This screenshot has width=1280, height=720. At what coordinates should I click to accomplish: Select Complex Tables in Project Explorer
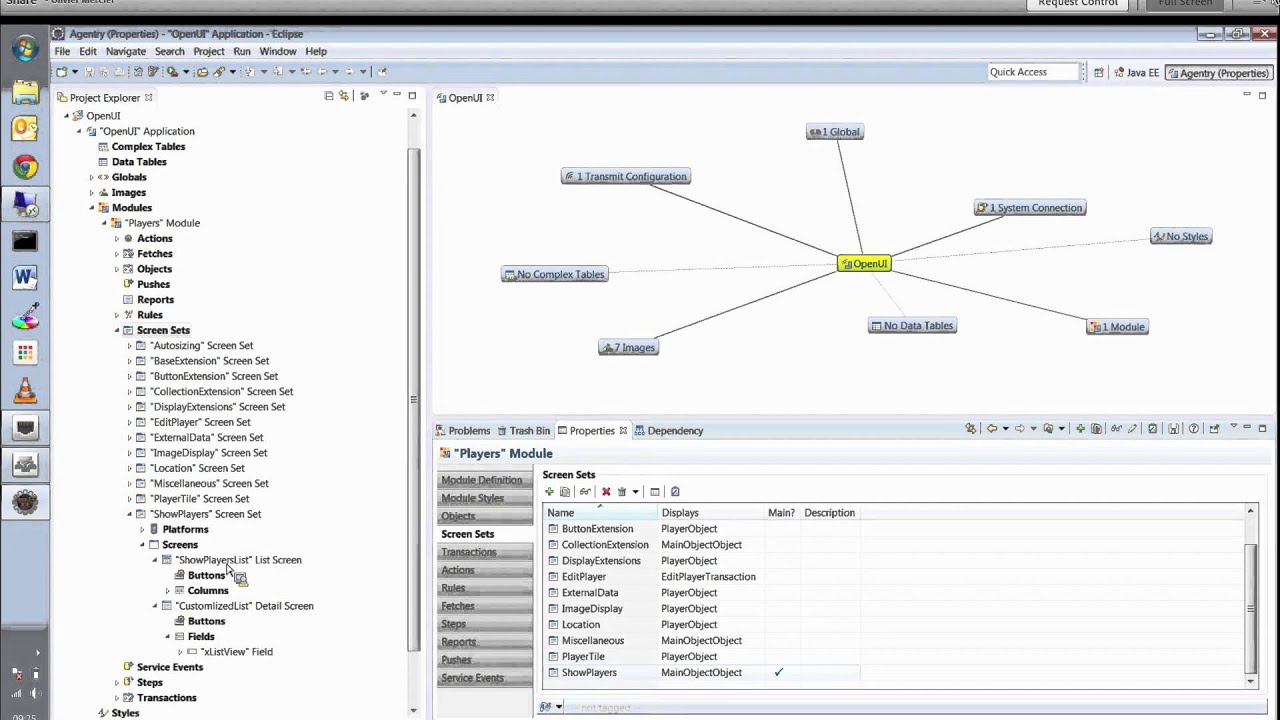[148, 147]
